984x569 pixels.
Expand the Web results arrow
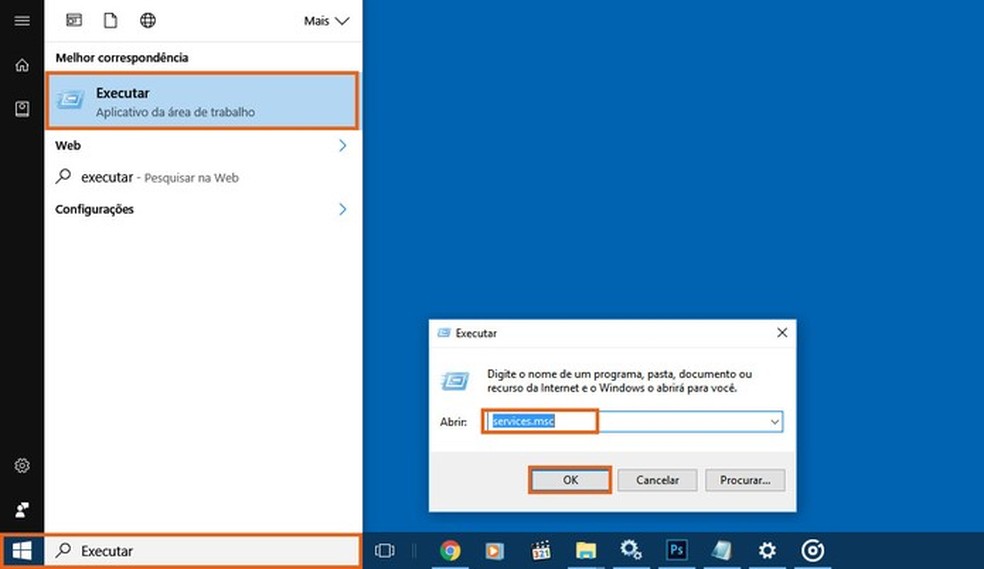(343, 146)
